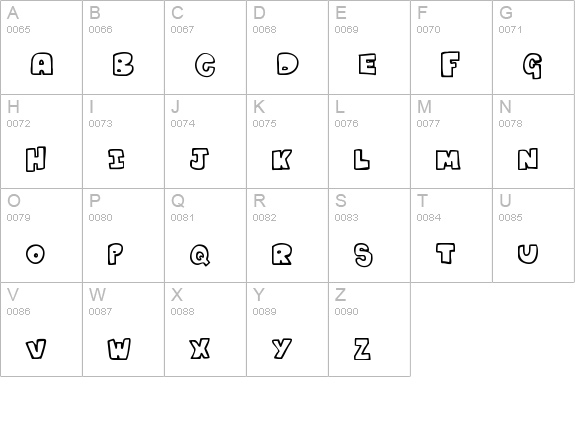
Task: Select the outlined H character
Action: [x=36, y=159]
